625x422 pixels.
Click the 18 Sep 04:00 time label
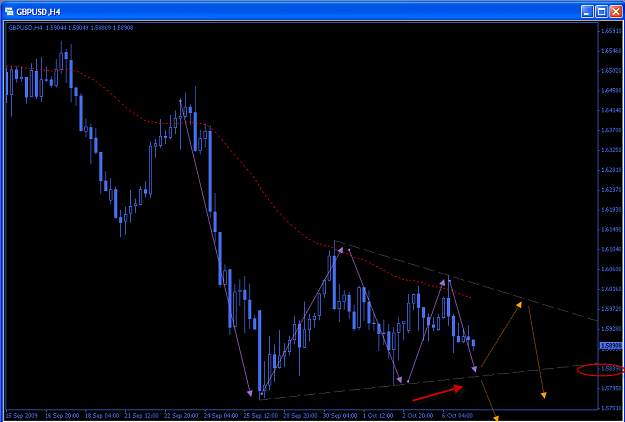pyautogui.click(x=102, y=415)
